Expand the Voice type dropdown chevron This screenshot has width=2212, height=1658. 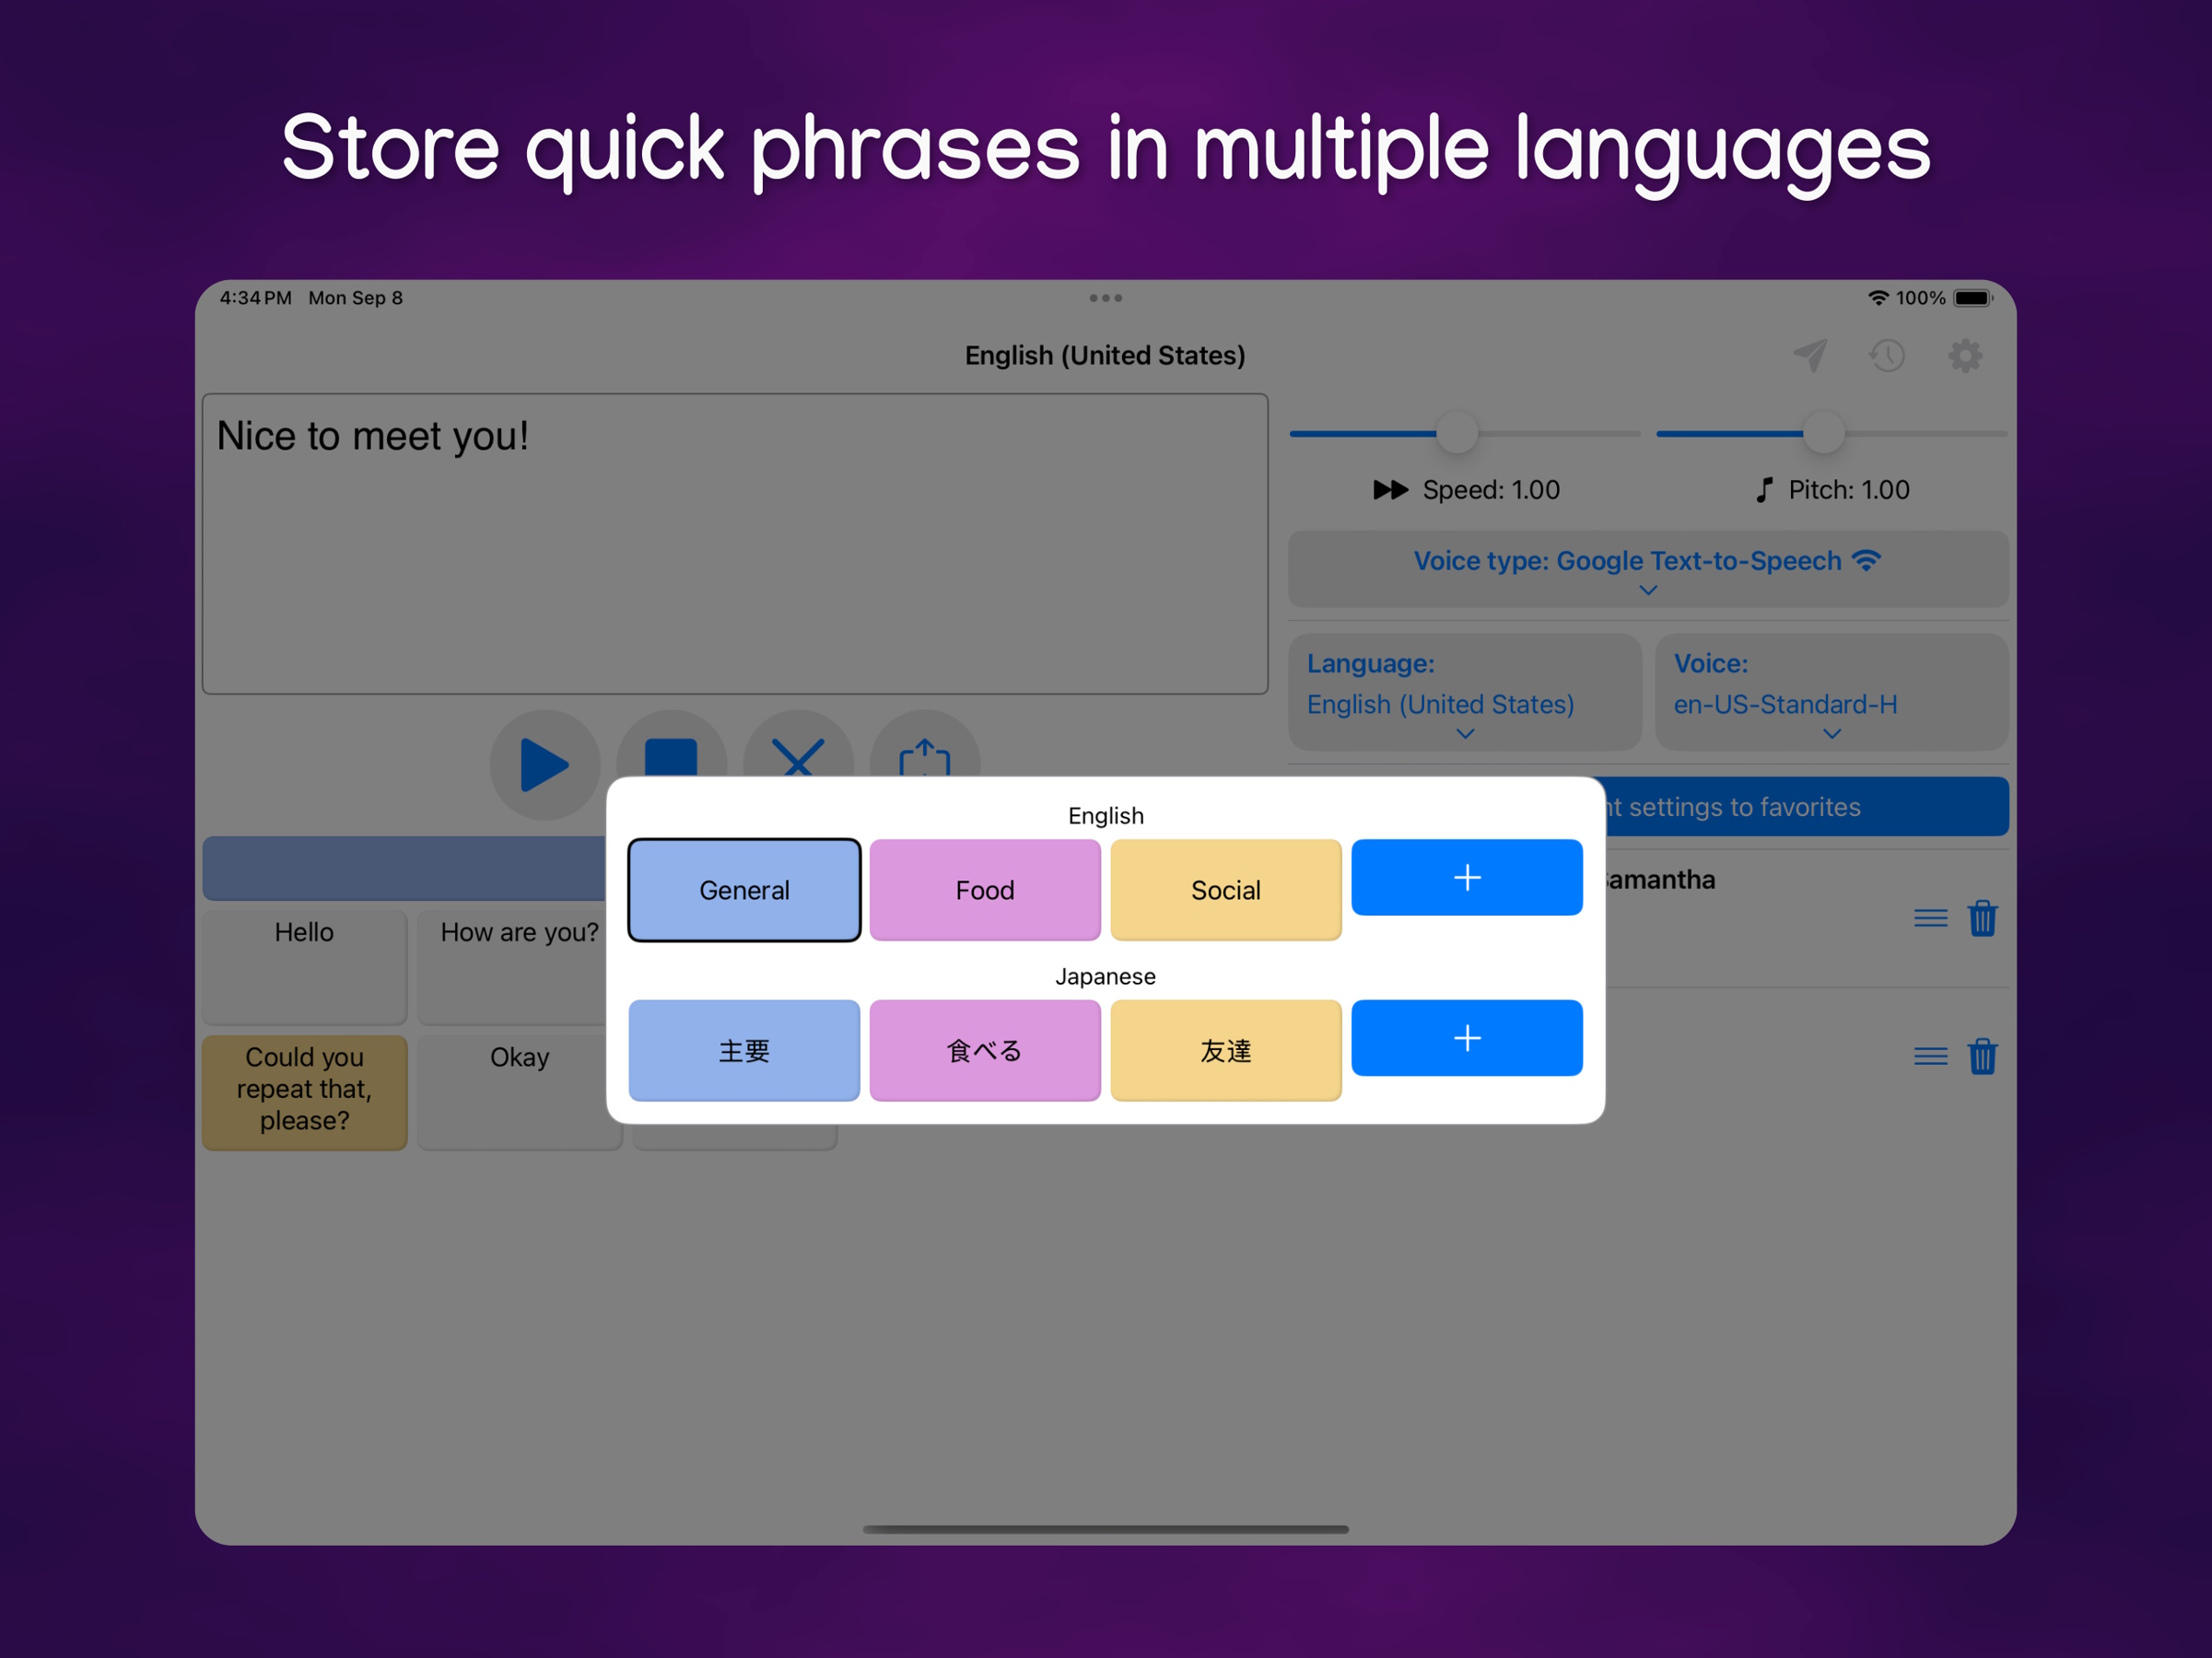[1648, 590]
